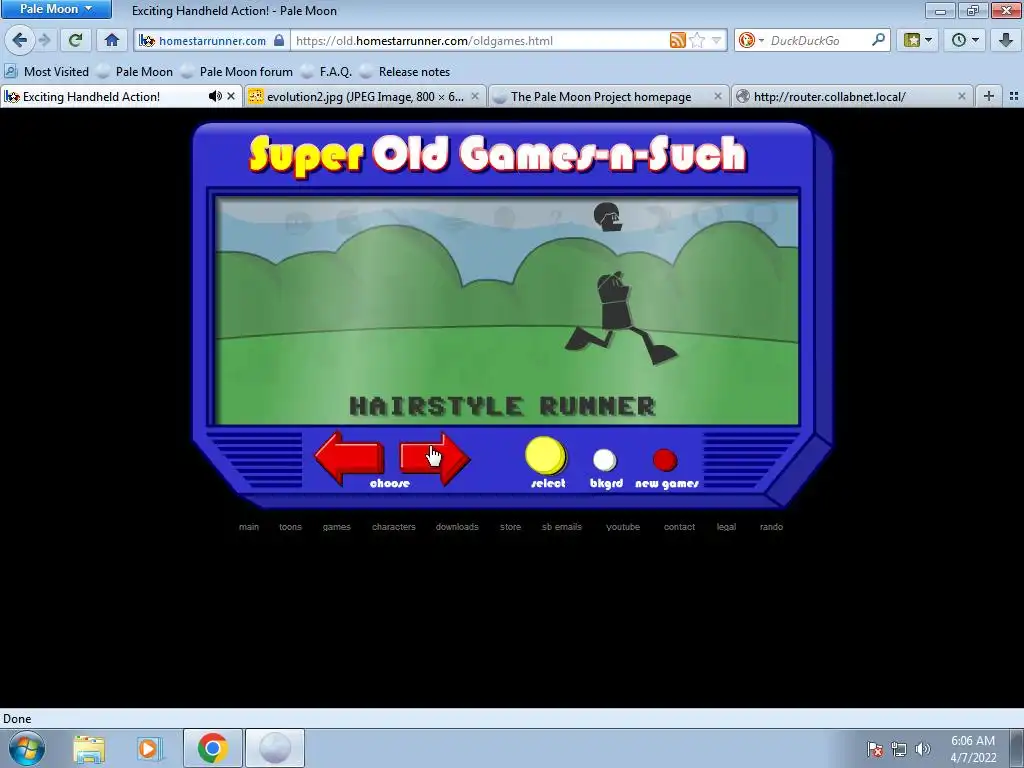Go to the Home page icon
Viewport: 1024px width, 768px height.
tap(112, 40)
